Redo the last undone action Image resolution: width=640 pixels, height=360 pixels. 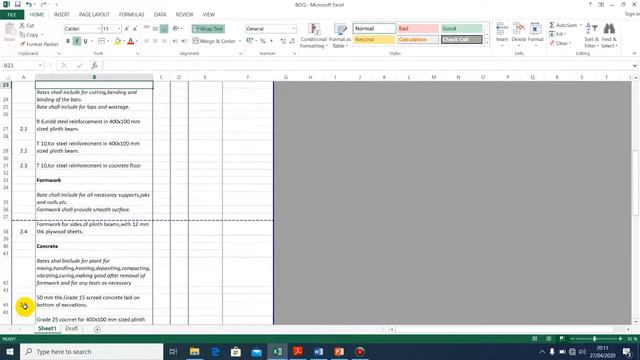coord(43,4)
